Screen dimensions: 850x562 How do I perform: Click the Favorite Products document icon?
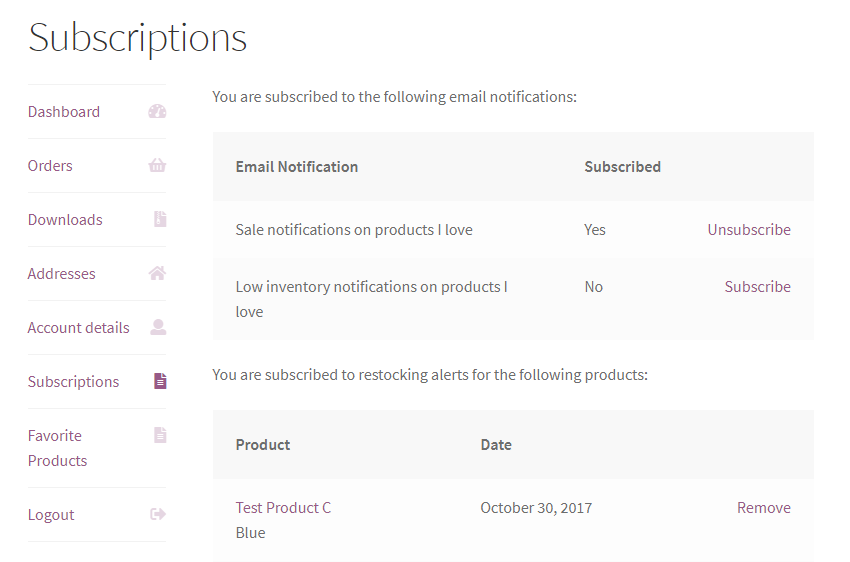pyautogui.click(x=159, y=436)
